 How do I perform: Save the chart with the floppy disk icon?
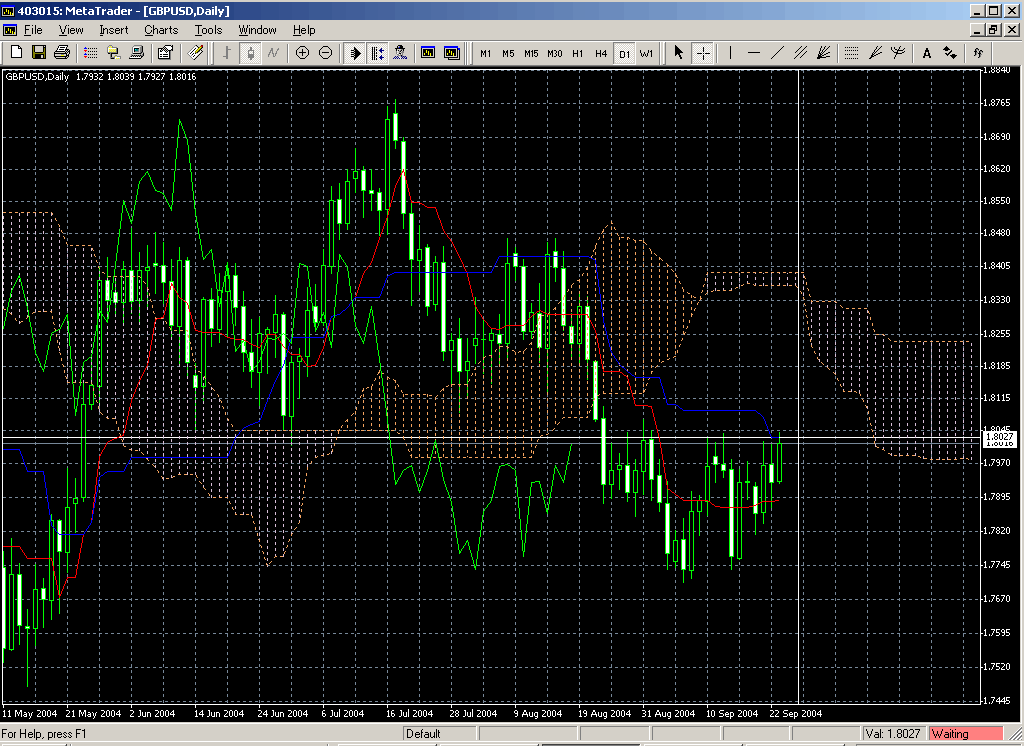(x=39, y=53)
